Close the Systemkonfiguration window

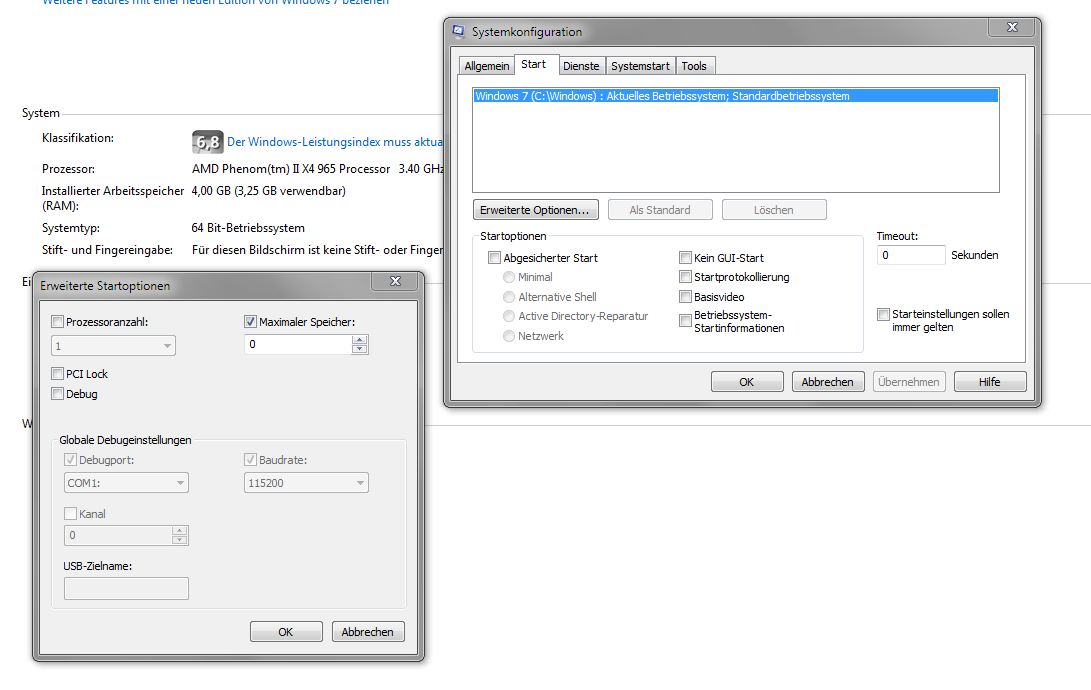click(x=1012, y=27)
